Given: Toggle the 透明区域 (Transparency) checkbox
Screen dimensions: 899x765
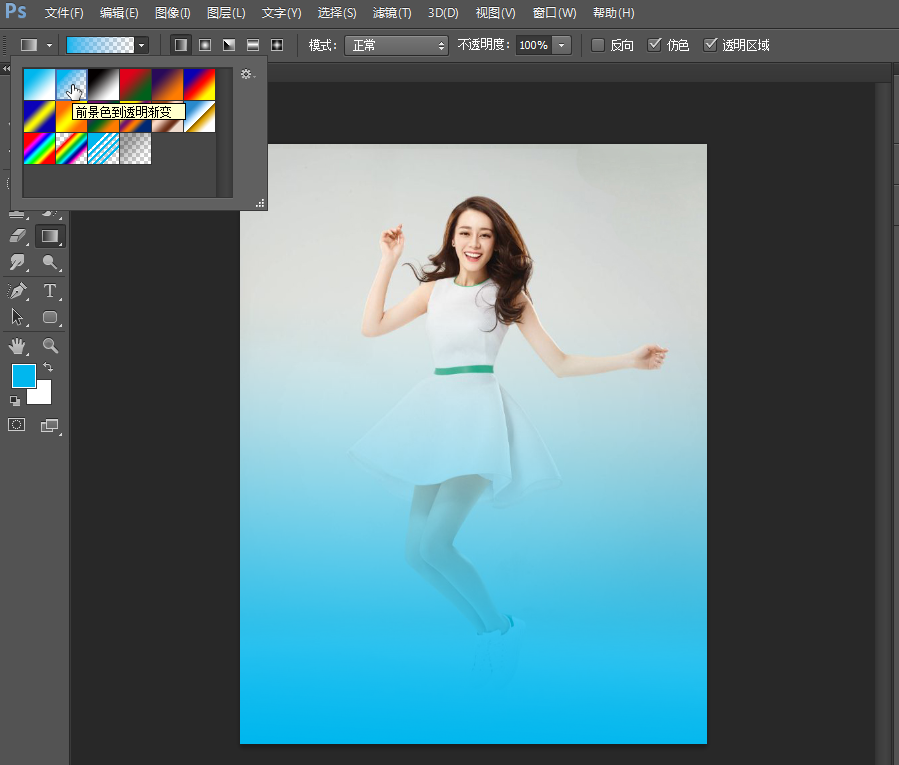Looking at the screenshot, I should (710, 45).
